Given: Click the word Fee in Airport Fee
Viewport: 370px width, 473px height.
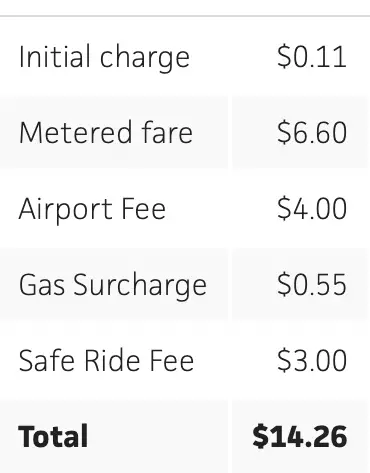Looking at the screenshot, I should [x=144, y=209].
